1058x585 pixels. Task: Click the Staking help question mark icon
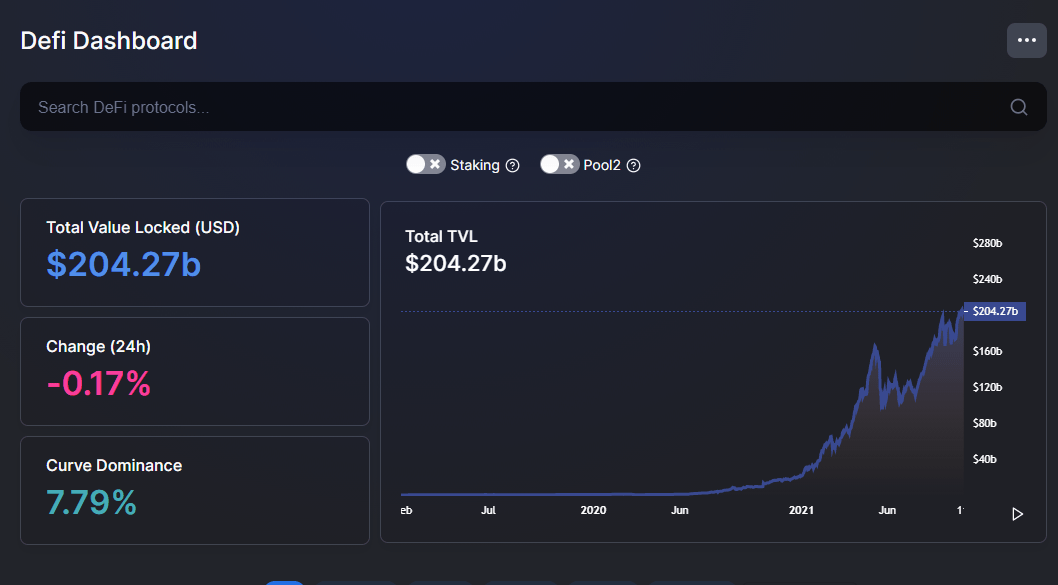click(x=512, y=165)
